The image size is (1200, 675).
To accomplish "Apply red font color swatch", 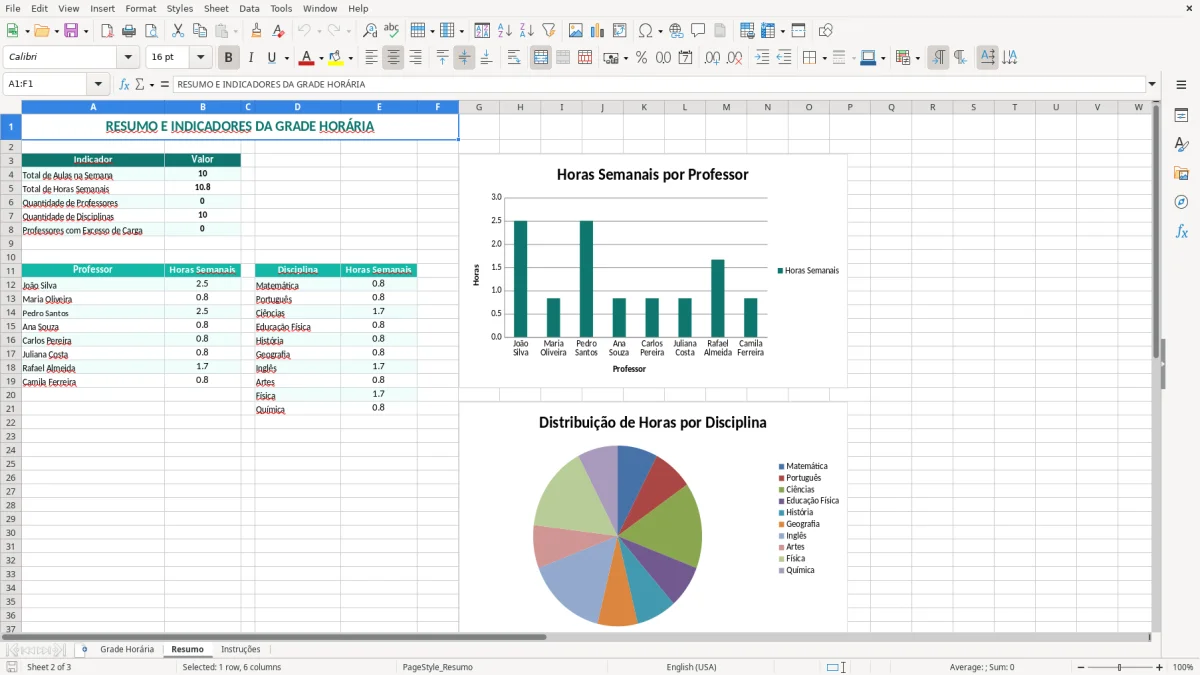I will [307, 58].
